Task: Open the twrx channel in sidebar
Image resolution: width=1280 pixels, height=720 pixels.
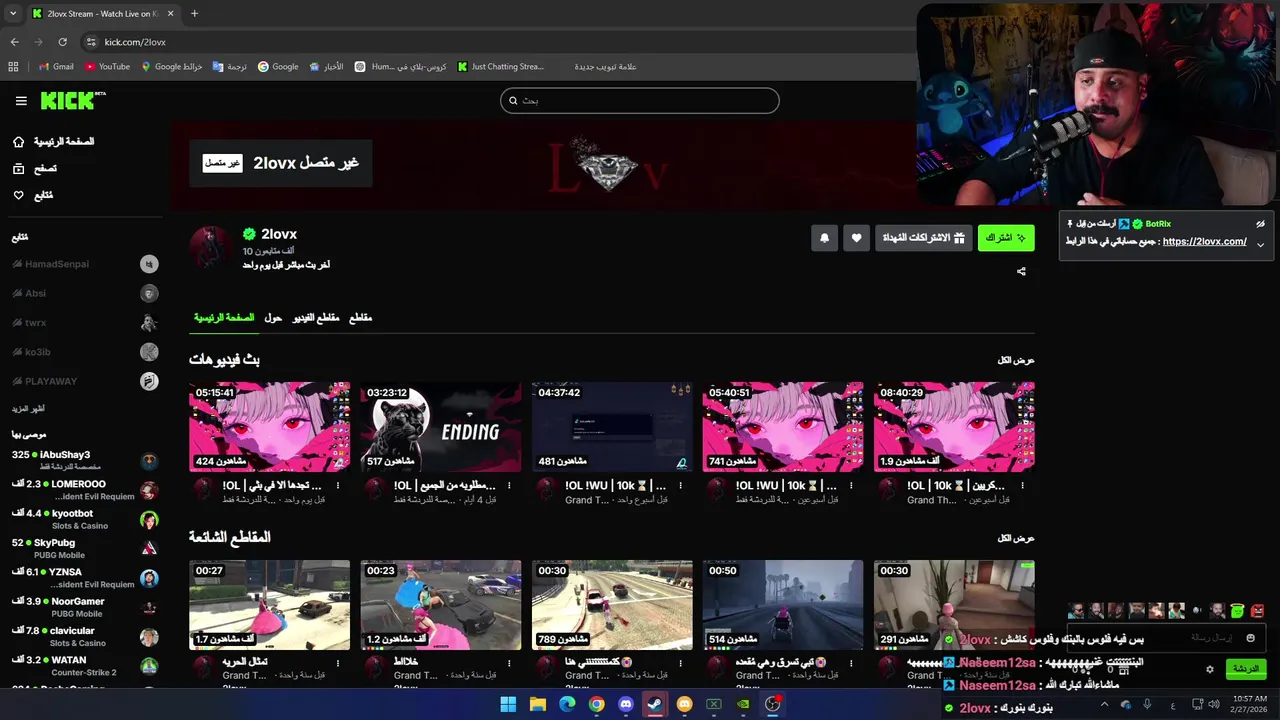Action: coord(85,323)
